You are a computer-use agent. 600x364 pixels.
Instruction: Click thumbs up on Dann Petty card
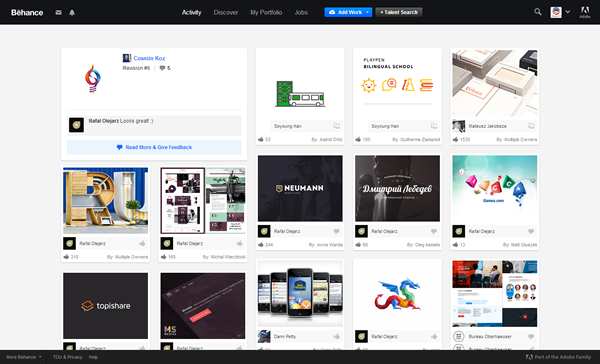click(x=336, y=336)
